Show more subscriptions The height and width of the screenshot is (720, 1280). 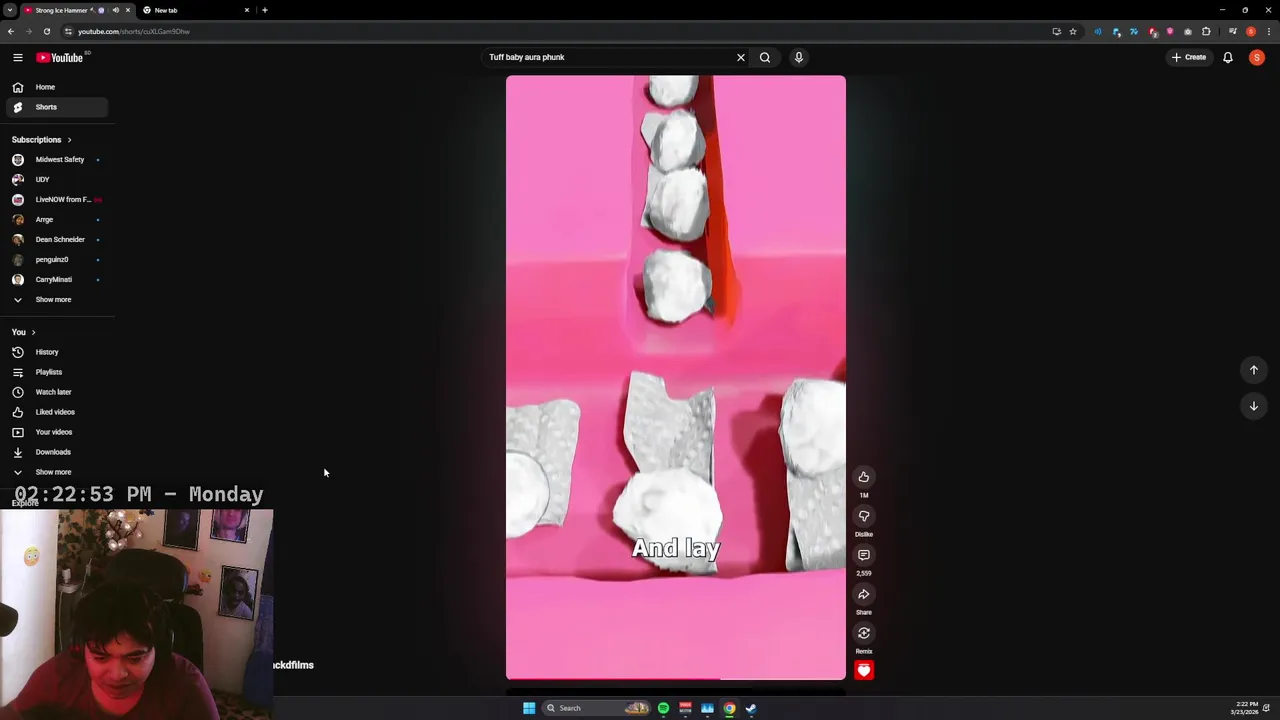pyautogui.click(x=55, y=300)
